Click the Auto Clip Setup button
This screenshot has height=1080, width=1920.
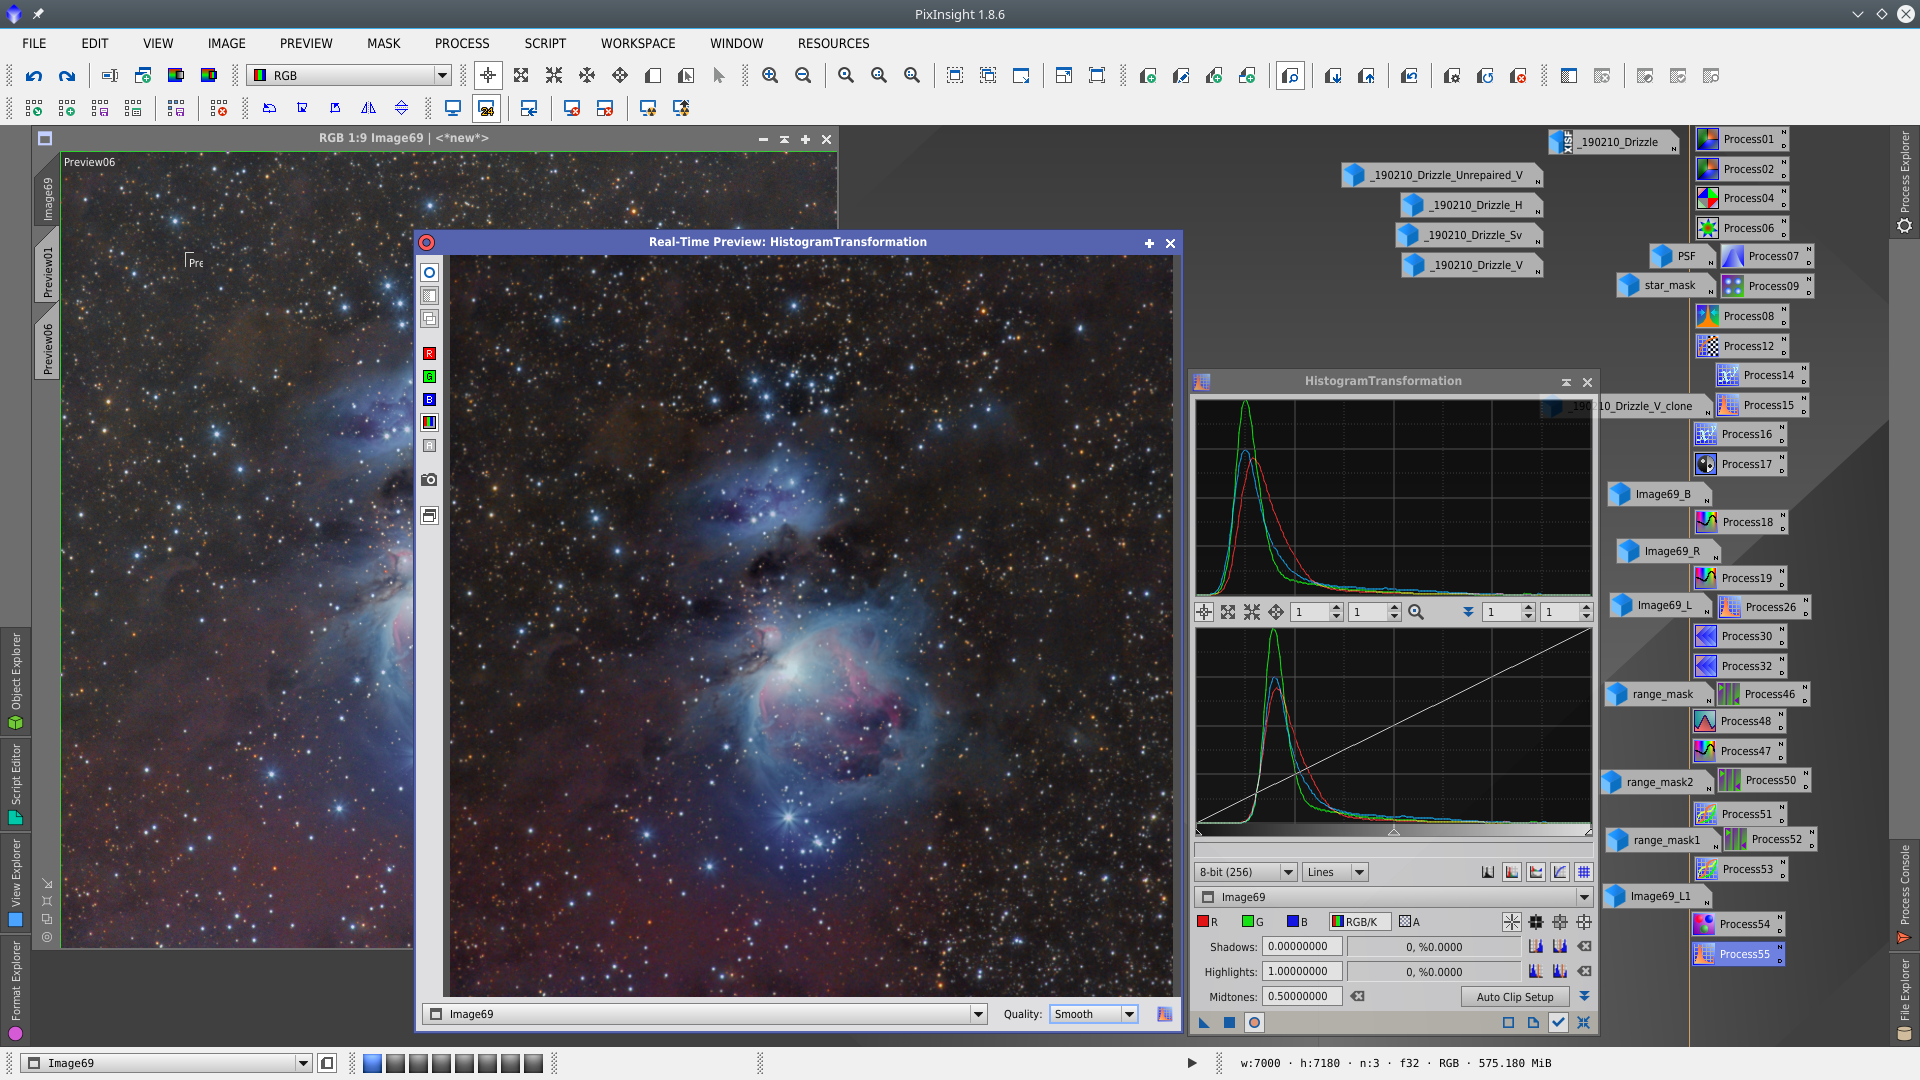(x=1514, y=996)
